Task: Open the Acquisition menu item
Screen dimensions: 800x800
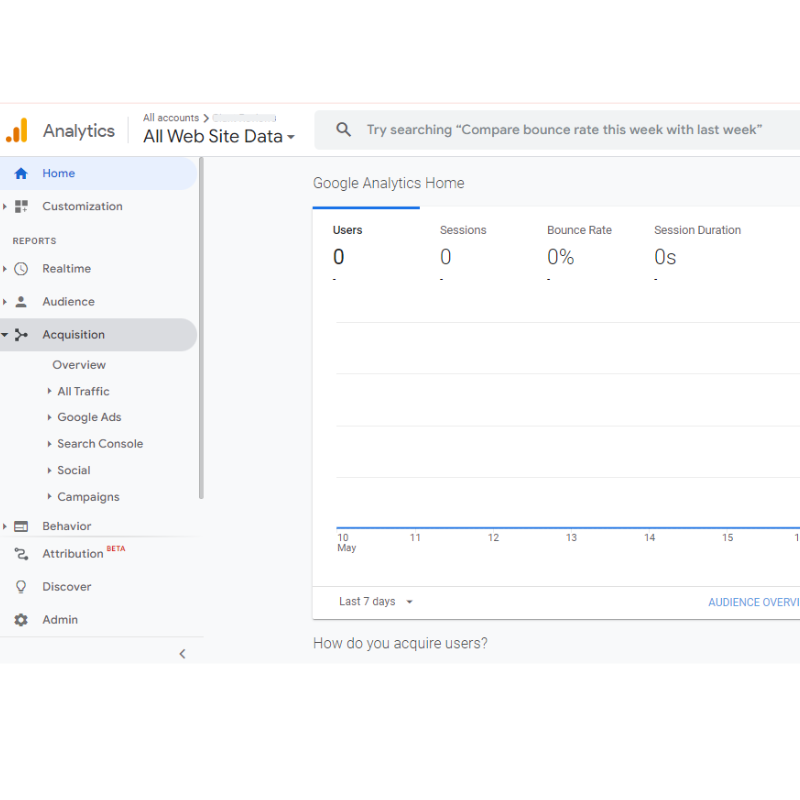Action: [98, 335]
